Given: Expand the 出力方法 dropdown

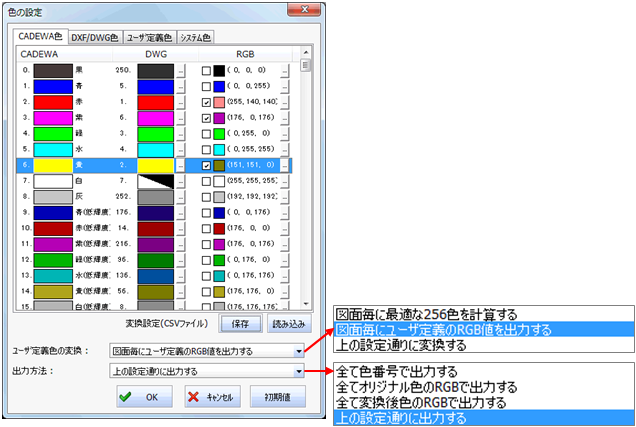Looking at the screenshot, I should coord(298,371).
